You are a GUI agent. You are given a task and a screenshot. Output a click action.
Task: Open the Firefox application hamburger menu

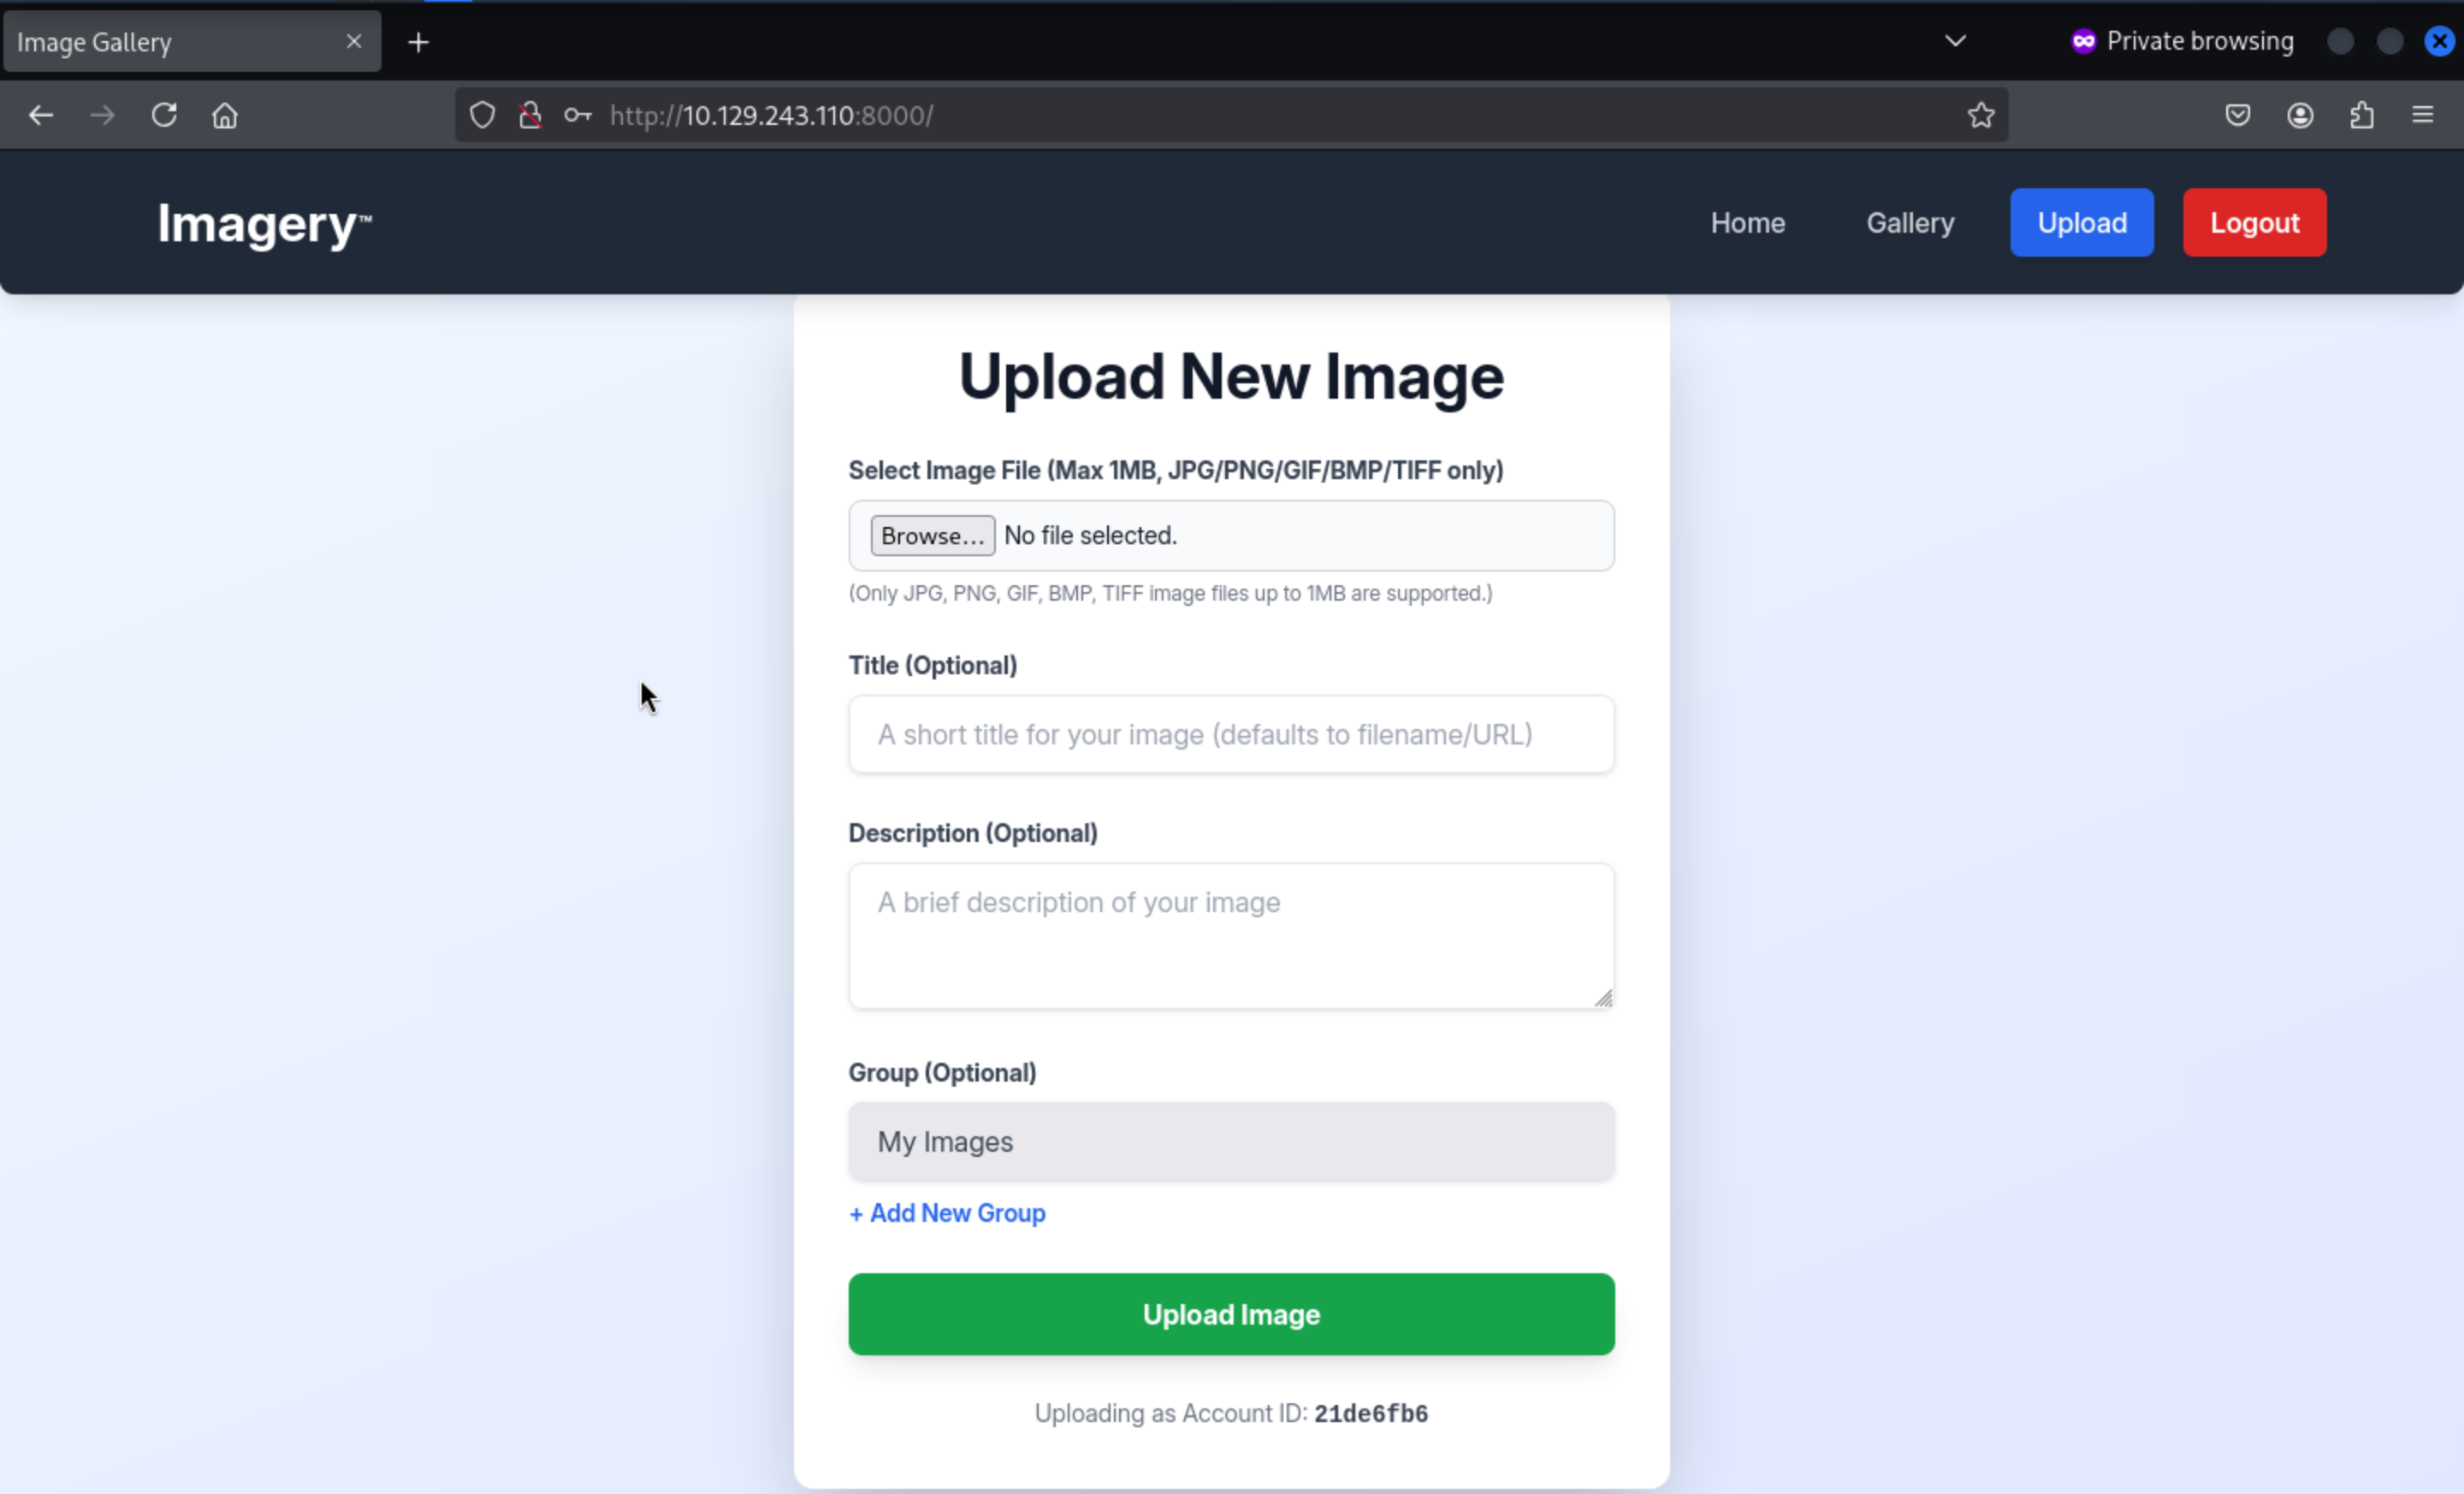click(x=2422, y=115)
